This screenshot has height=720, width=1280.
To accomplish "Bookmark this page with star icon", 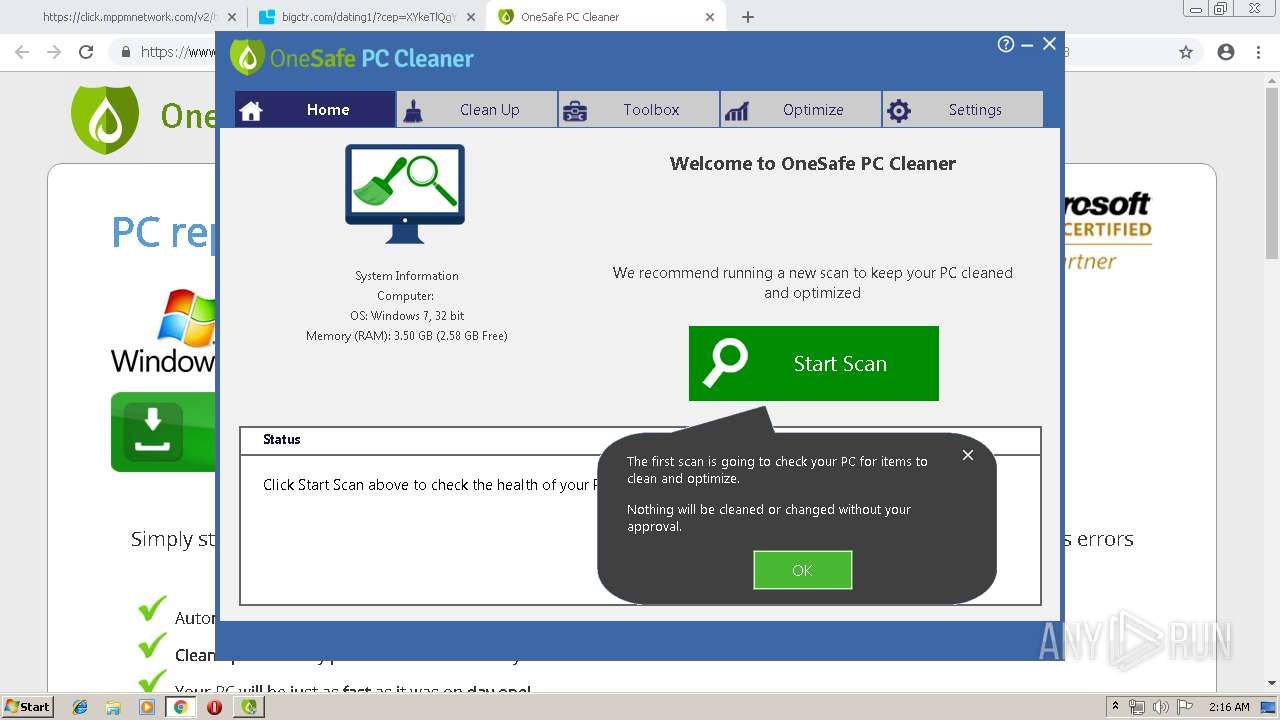I will pos(1186,52).
